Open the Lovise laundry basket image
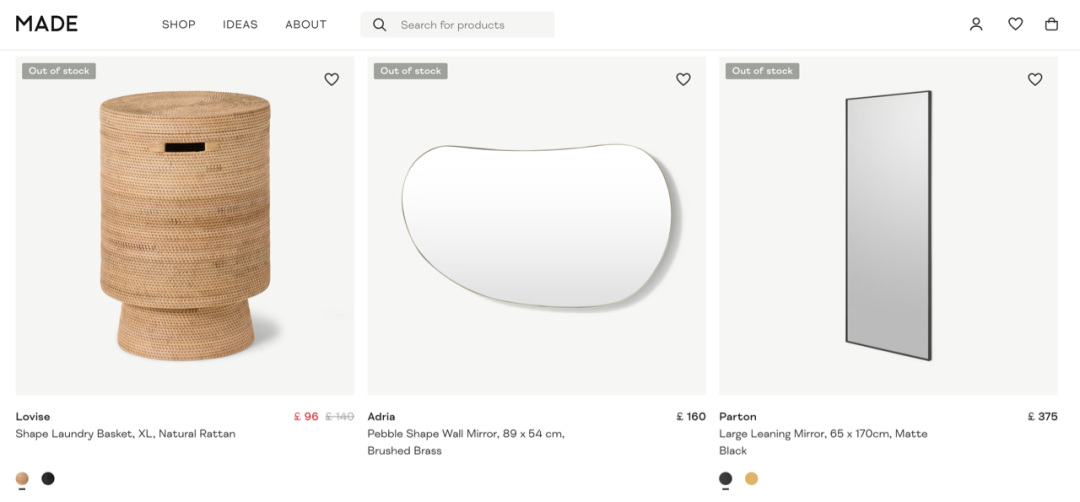The image size is (1080, 502). coord(185,226)
